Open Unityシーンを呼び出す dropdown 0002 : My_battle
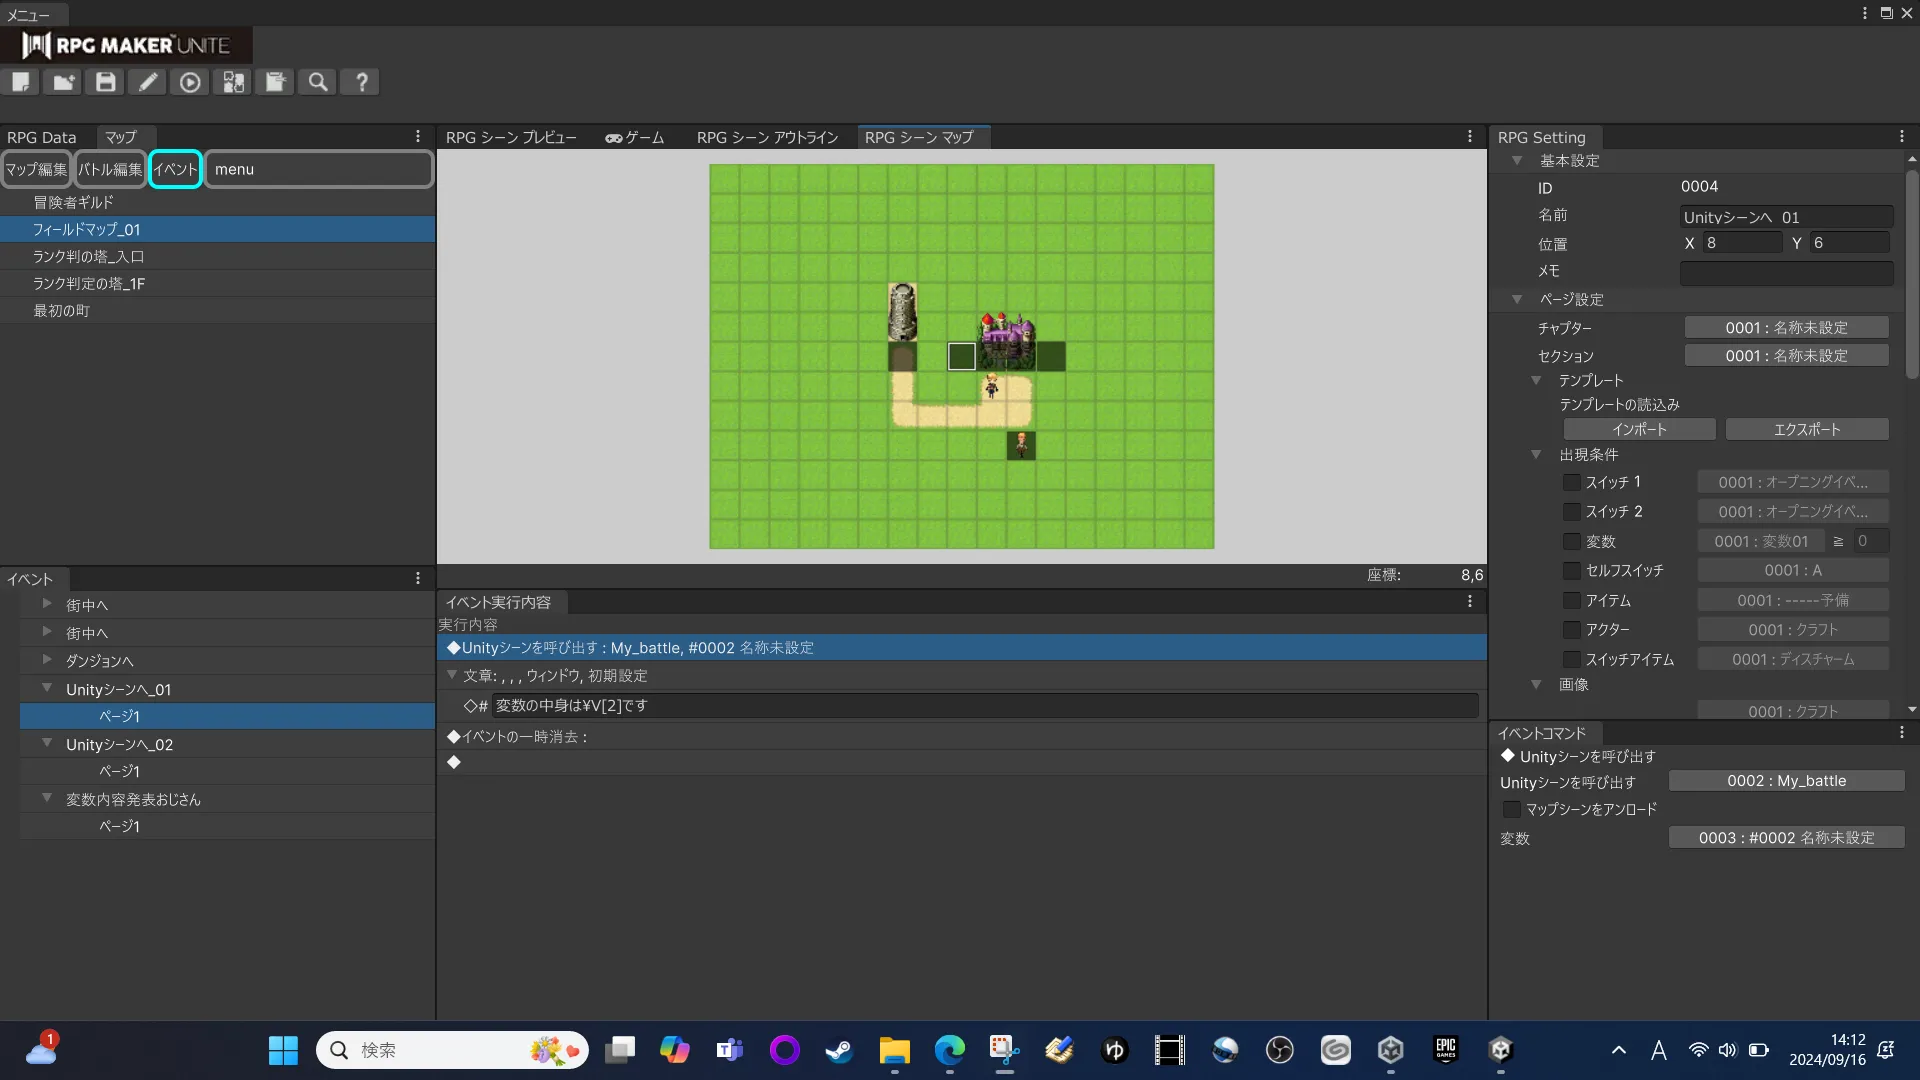Screen dimensions: 1920x1080 click(1786, 781)
